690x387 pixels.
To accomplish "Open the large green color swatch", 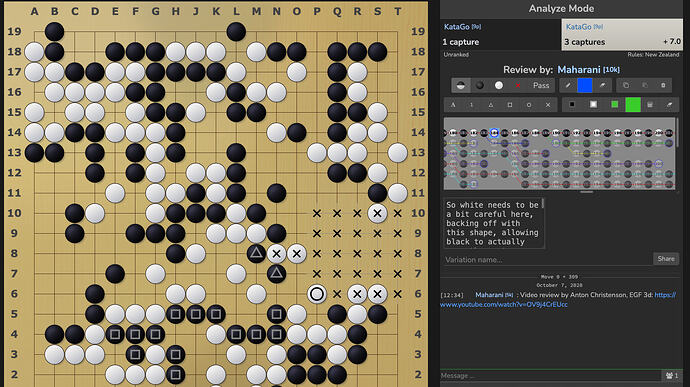I will [x=633, y=105].
